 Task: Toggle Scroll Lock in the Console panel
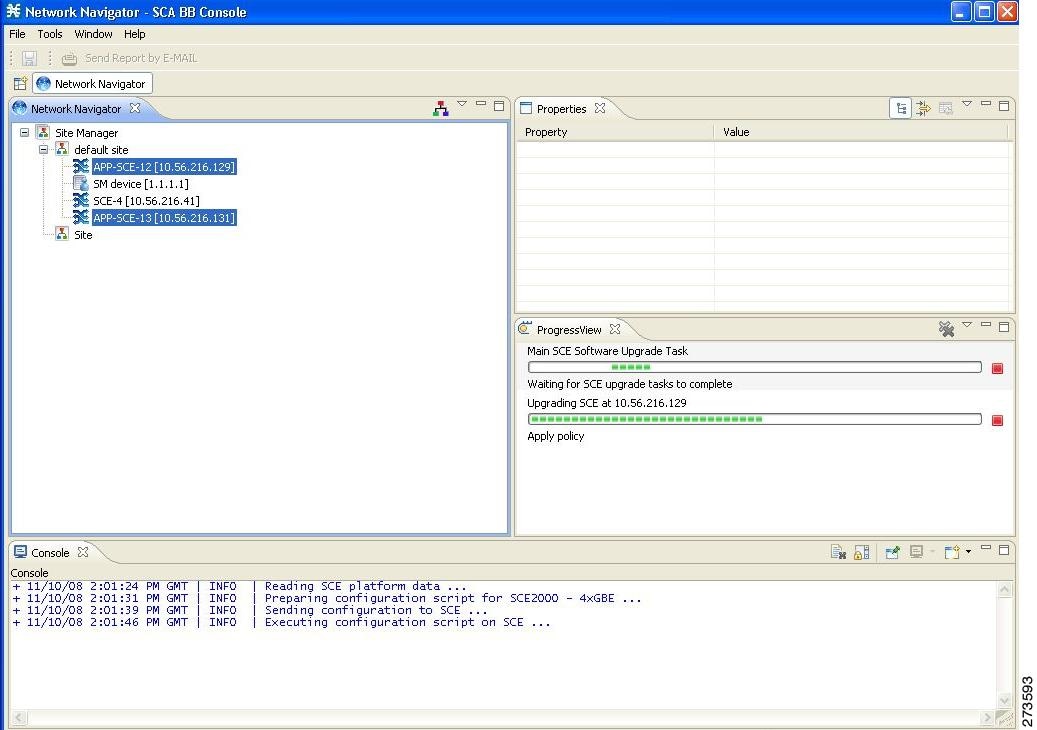(863, 551)
